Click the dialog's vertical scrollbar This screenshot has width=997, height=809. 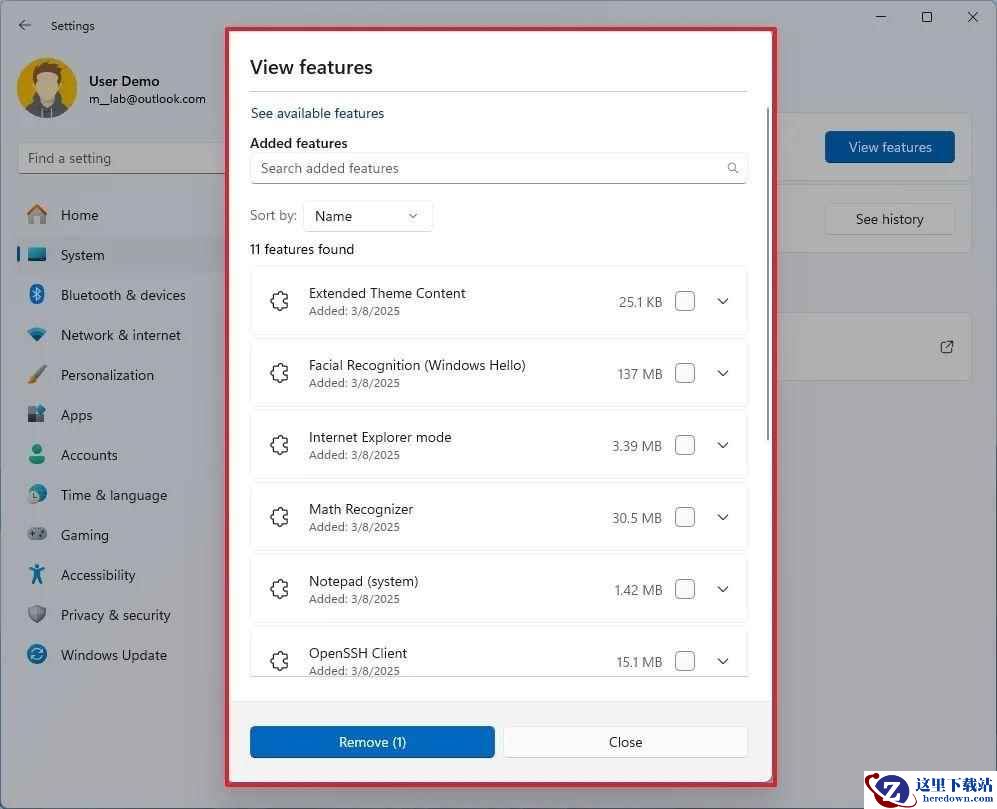pyautogui.click(x=768, y=273)
